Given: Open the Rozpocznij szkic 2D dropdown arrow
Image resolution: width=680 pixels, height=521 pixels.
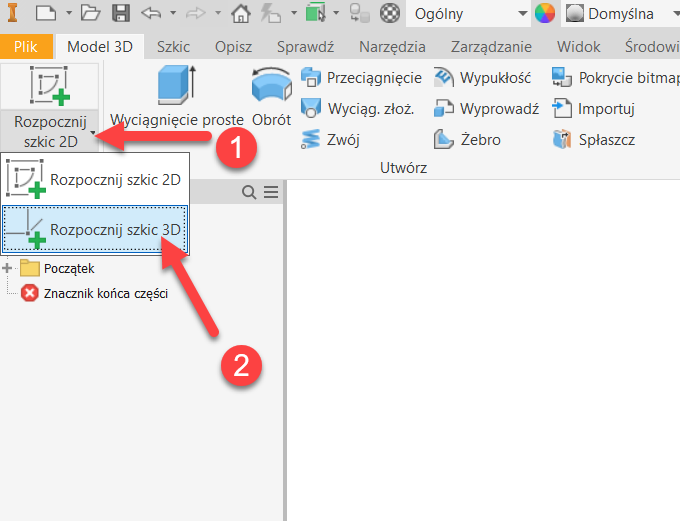Looking at the screenshot, I should point(92,133).
